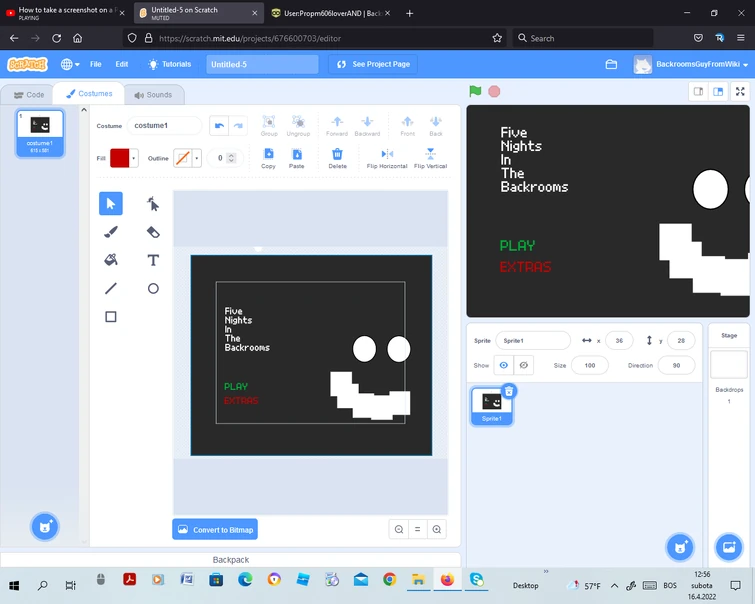
Task: Click the Redo arrow button
Action: coord(238,126)
